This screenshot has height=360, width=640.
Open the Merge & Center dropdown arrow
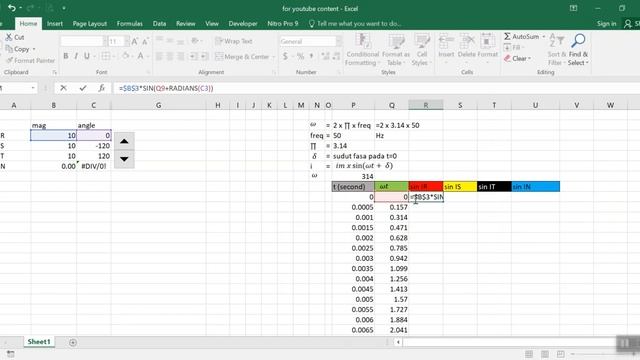(x=273, y=57)
